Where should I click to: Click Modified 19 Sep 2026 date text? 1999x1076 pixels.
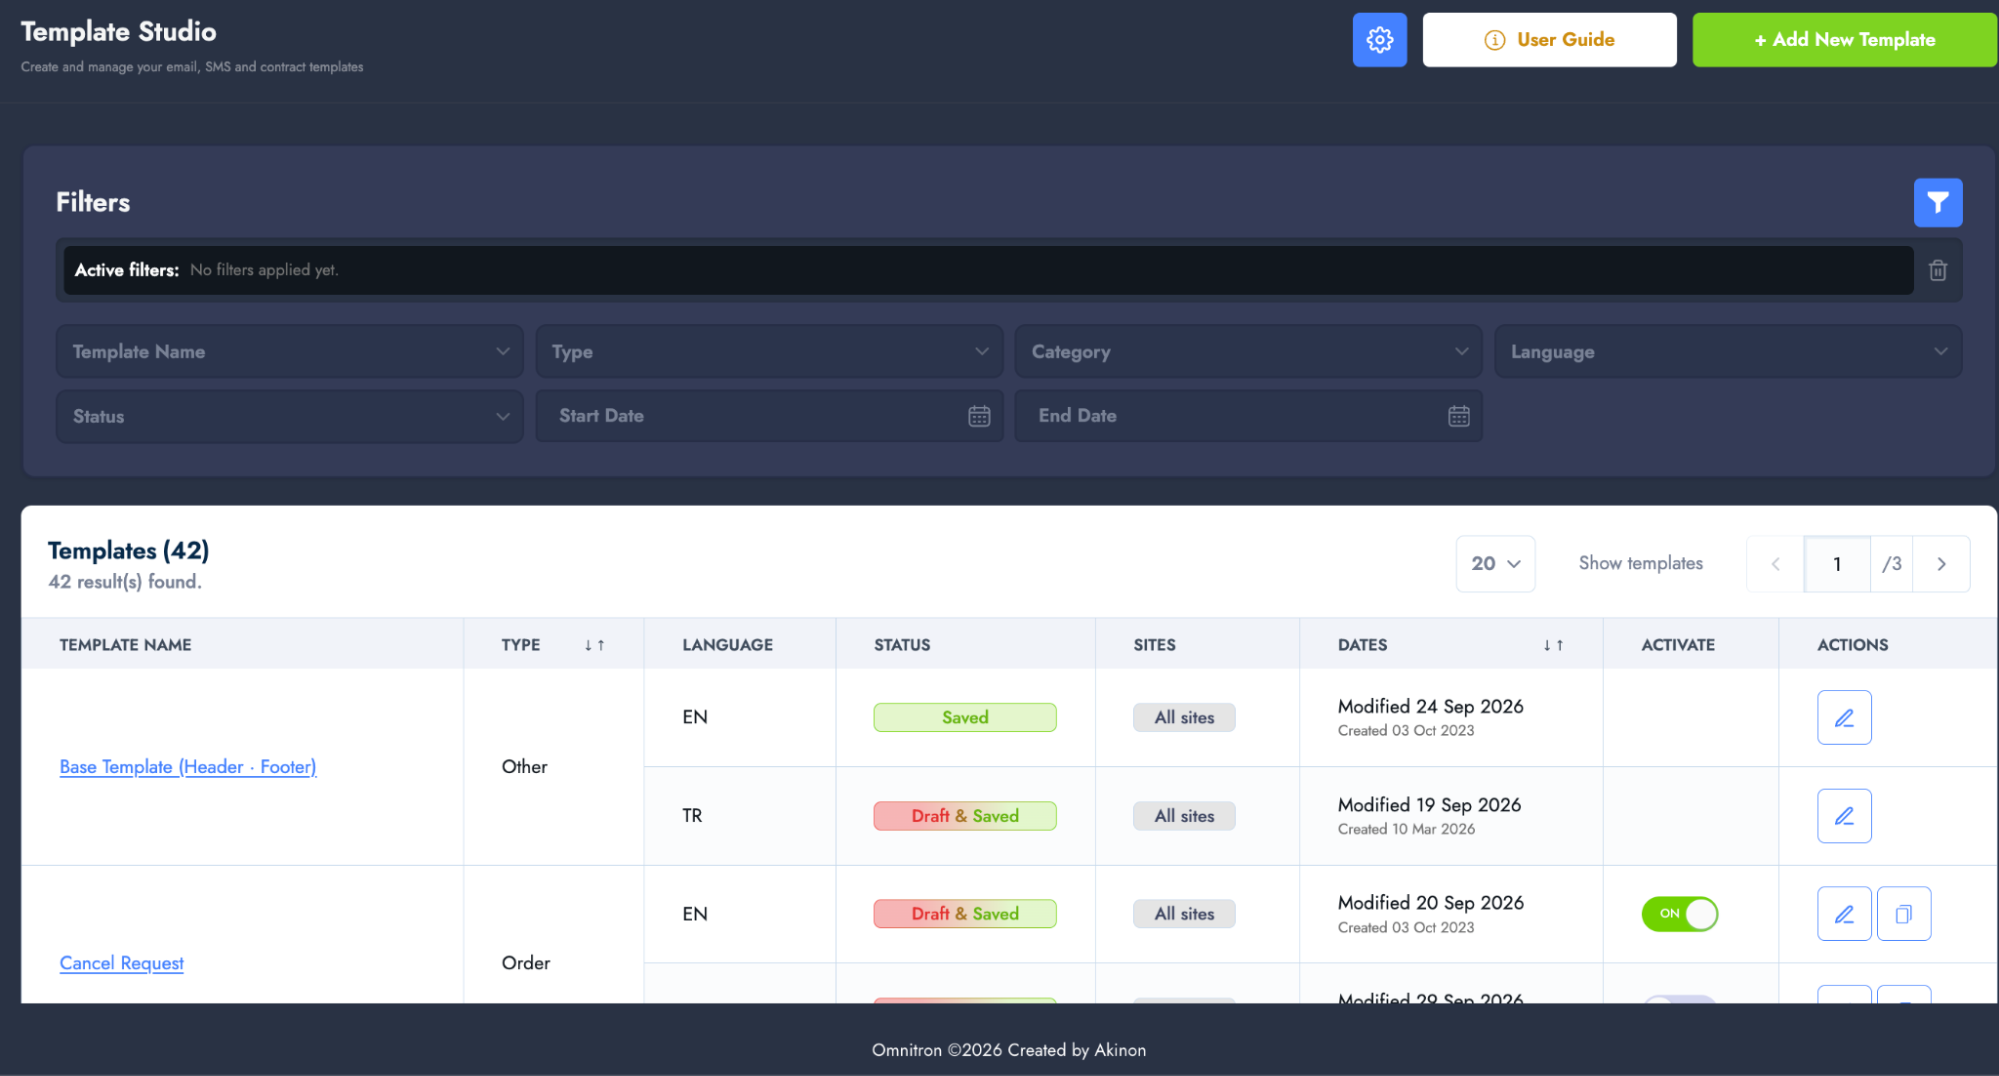click(x=1429, y=805)
